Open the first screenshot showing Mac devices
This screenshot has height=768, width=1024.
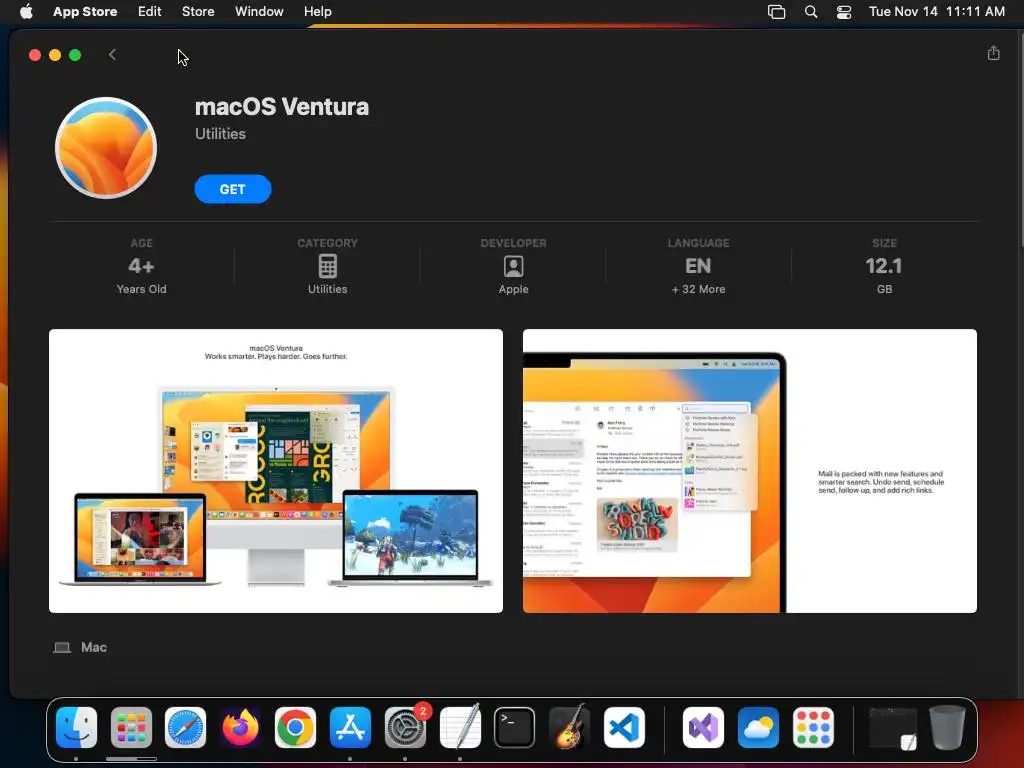click(276, 471)
